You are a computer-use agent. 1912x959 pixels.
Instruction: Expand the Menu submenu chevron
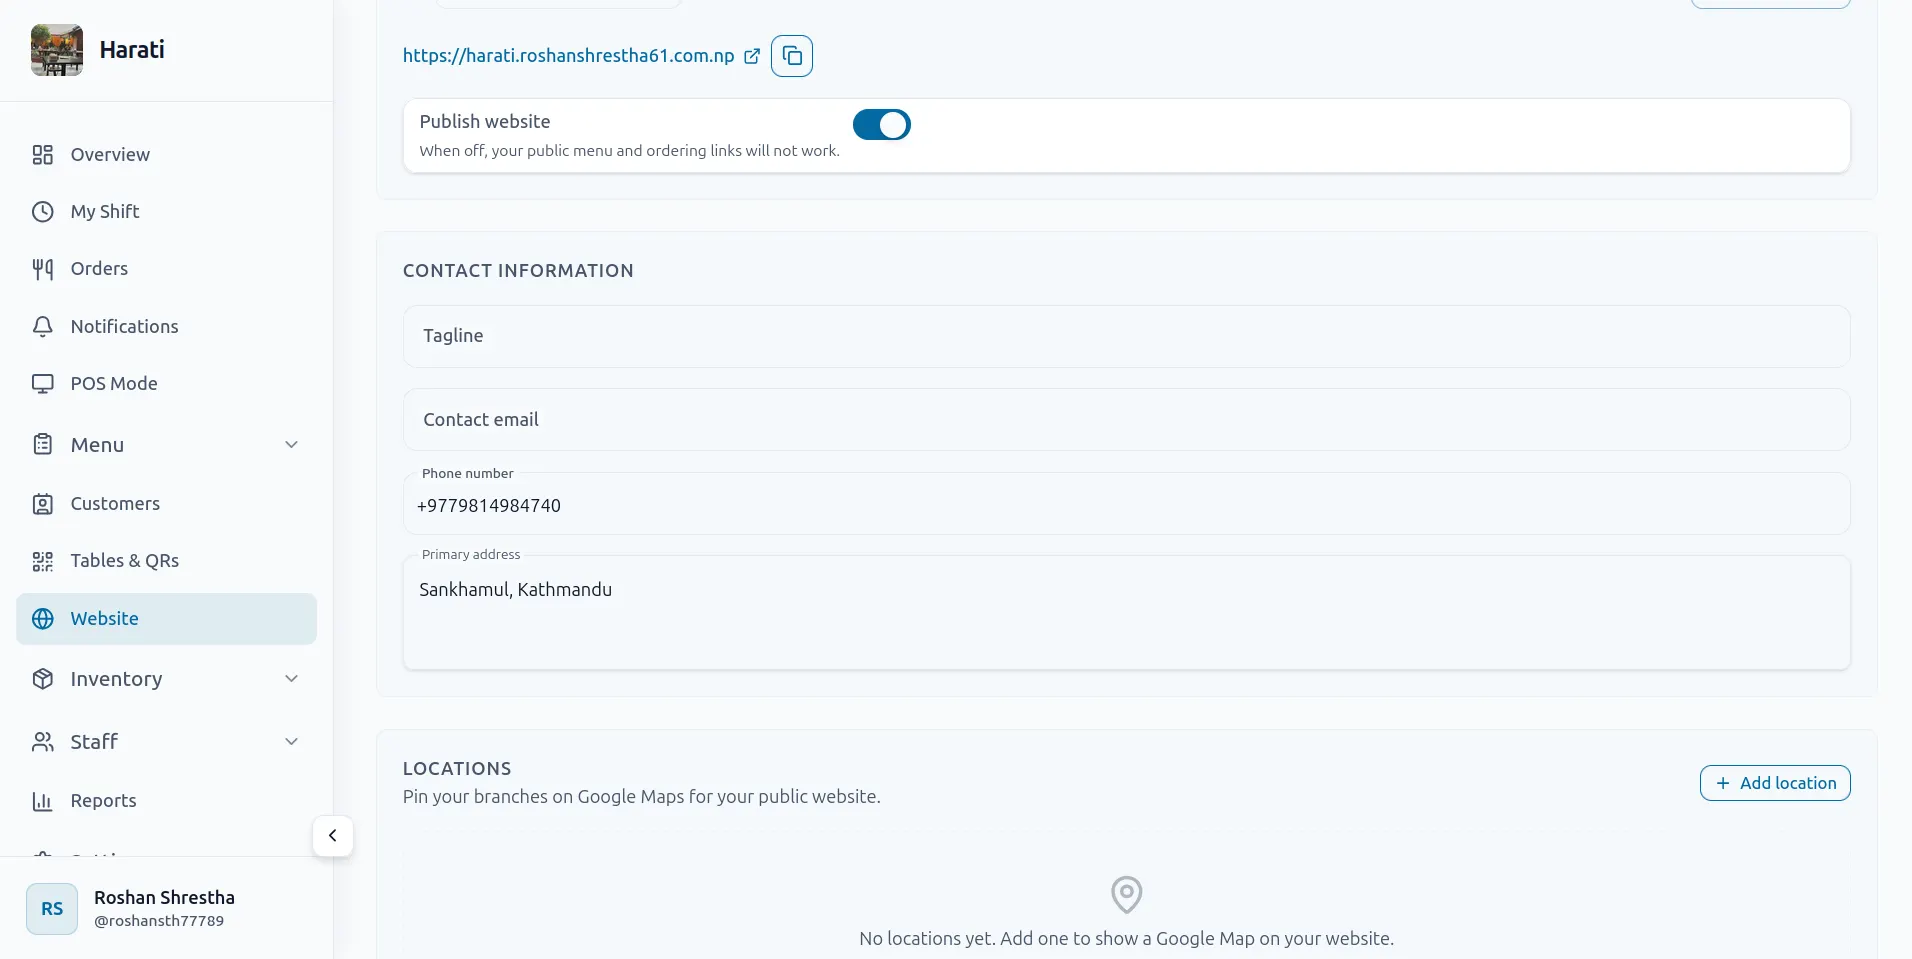point(291,445)
